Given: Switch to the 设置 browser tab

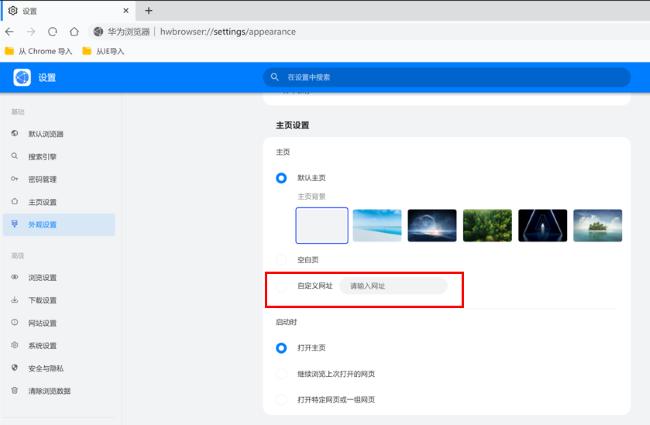Looking at the screenshot, I should tap(60, 10).
